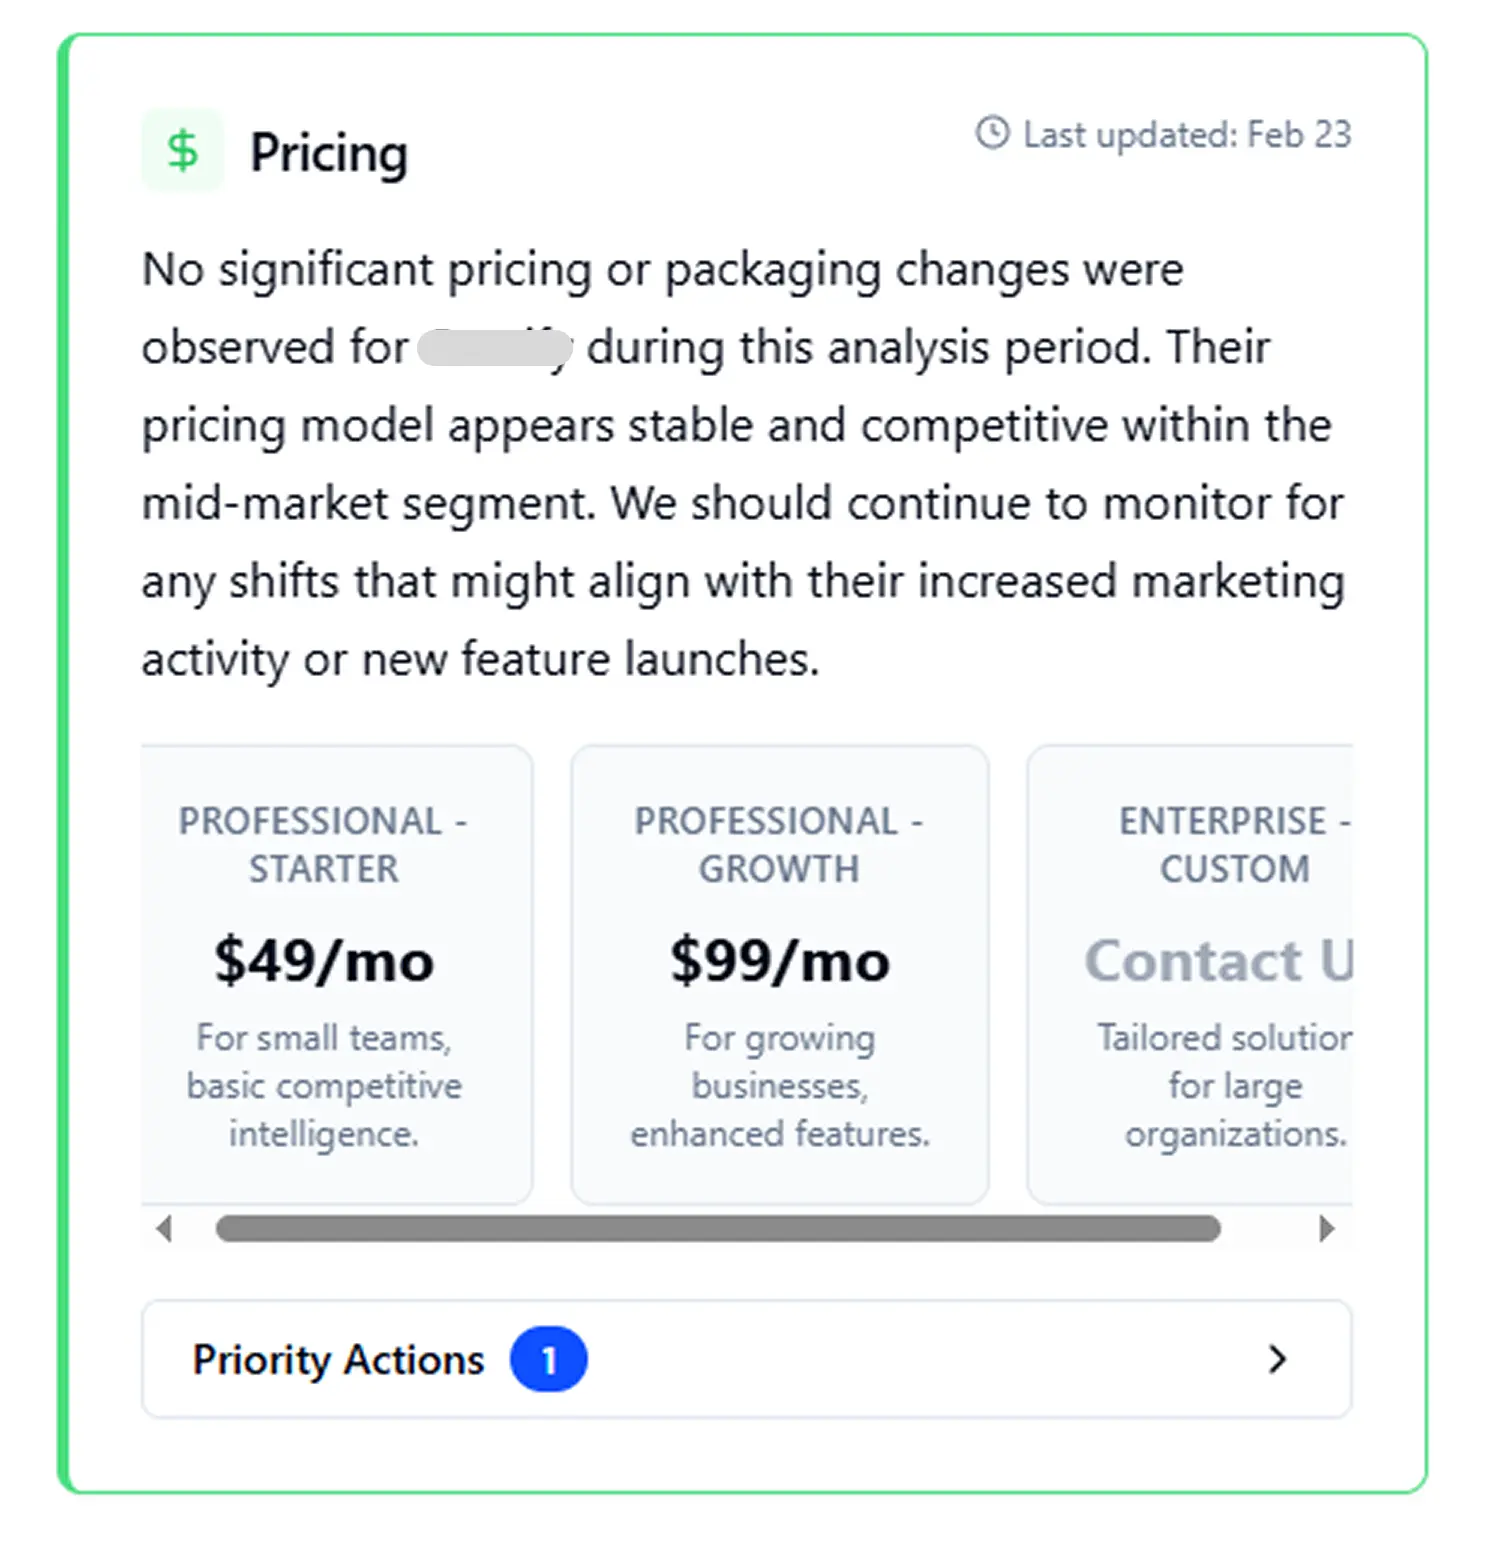This screenshot has width=1488, height=1548.
Task: Click the Last updated: Feb 23 label
Action: point(1186,134)
